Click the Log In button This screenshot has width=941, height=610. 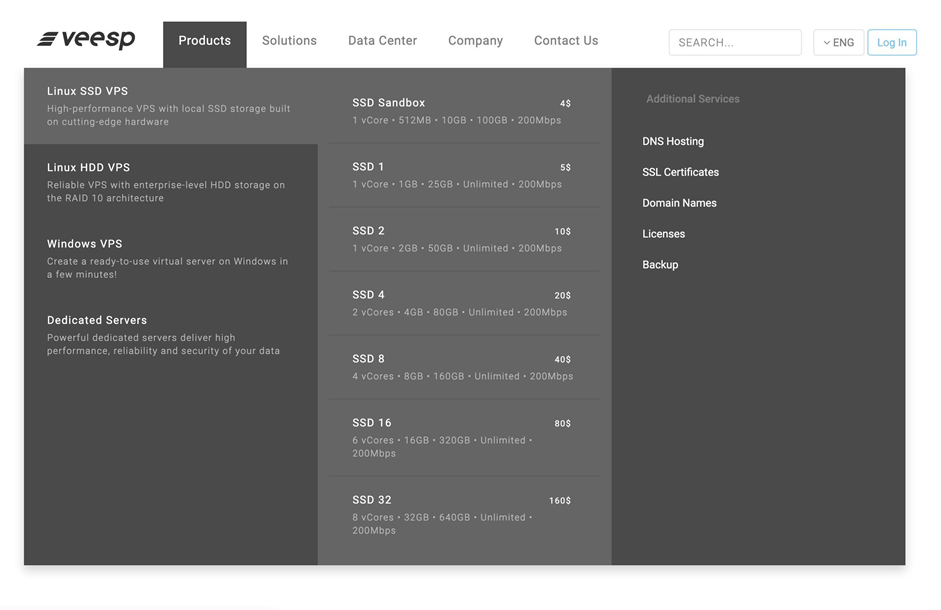892,43
